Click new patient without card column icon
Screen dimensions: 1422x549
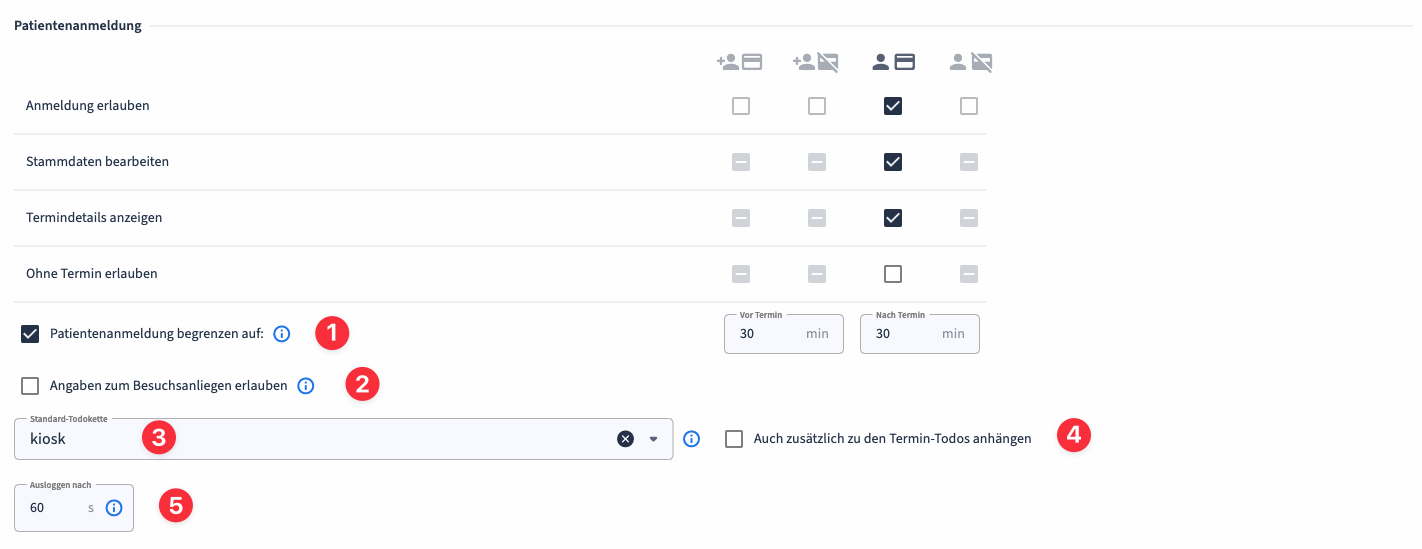(x=816, y=62)
